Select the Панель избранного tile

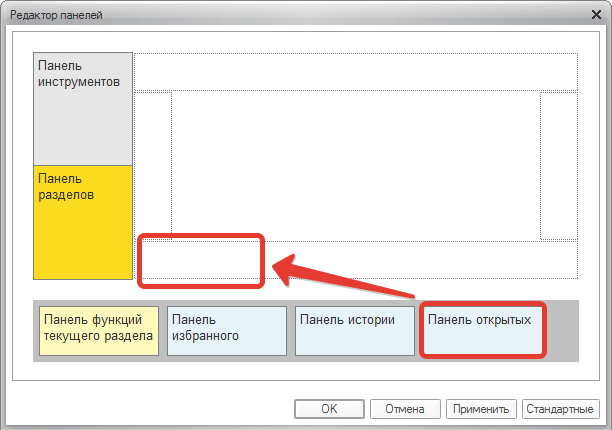[226, 329]
